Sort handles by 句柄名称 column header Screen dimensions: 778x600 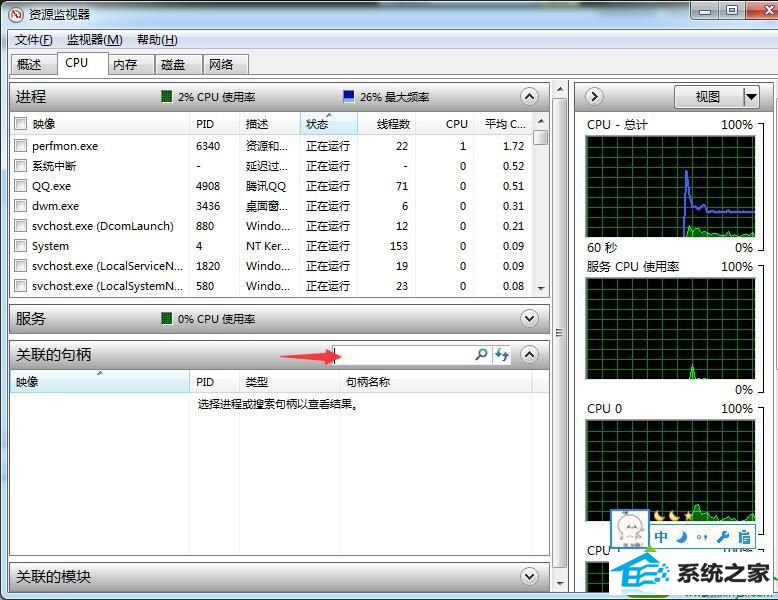[x=436, y=382]
